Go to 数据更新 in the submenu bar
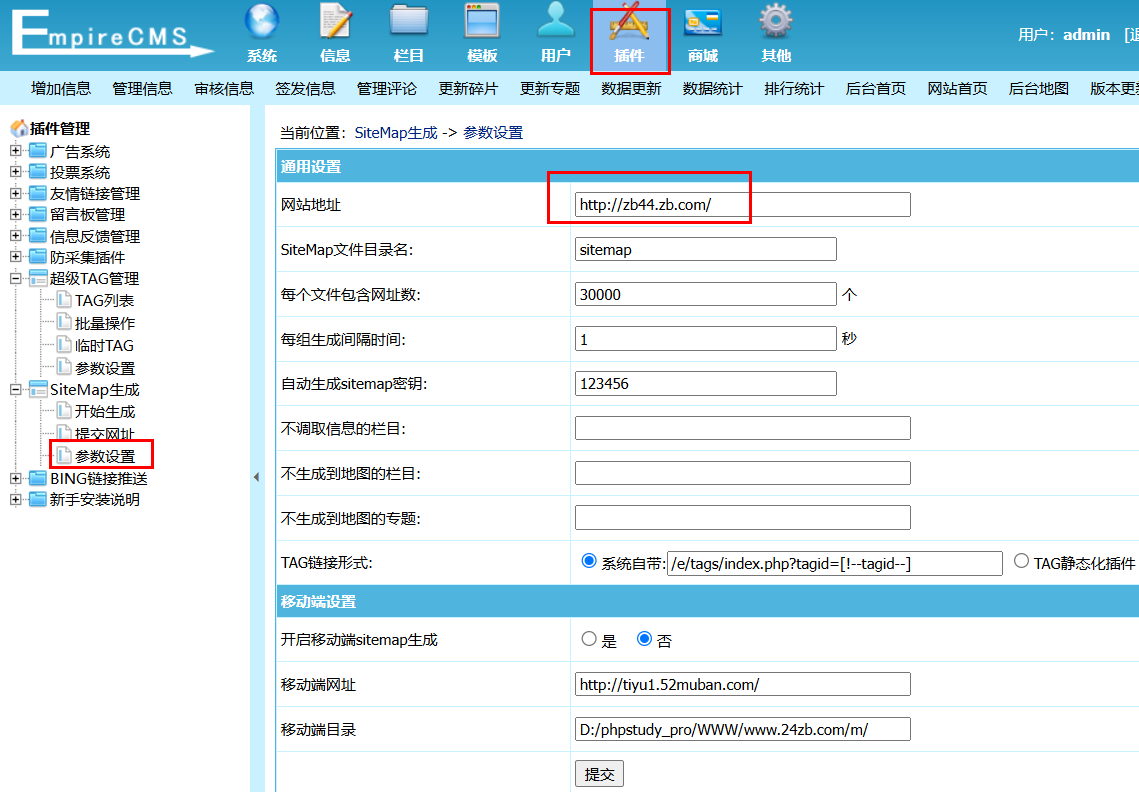 631,88
